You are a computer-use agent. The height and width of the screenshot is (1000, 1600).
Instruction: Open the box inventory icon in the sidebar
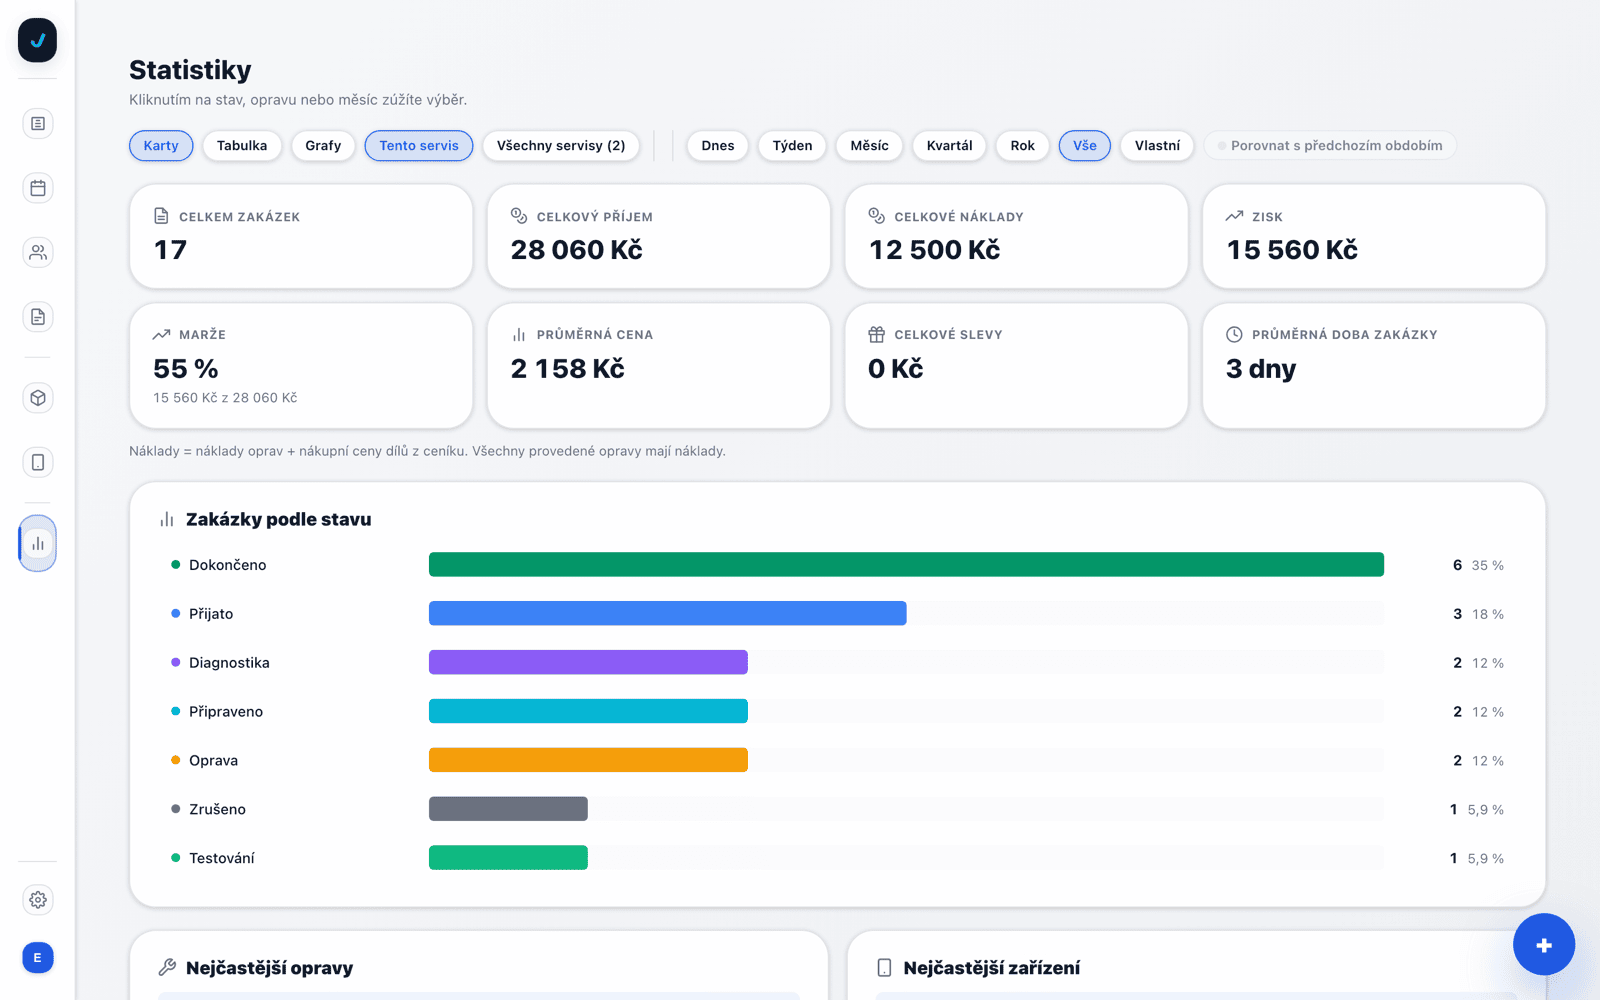click(x=38, y=398)
